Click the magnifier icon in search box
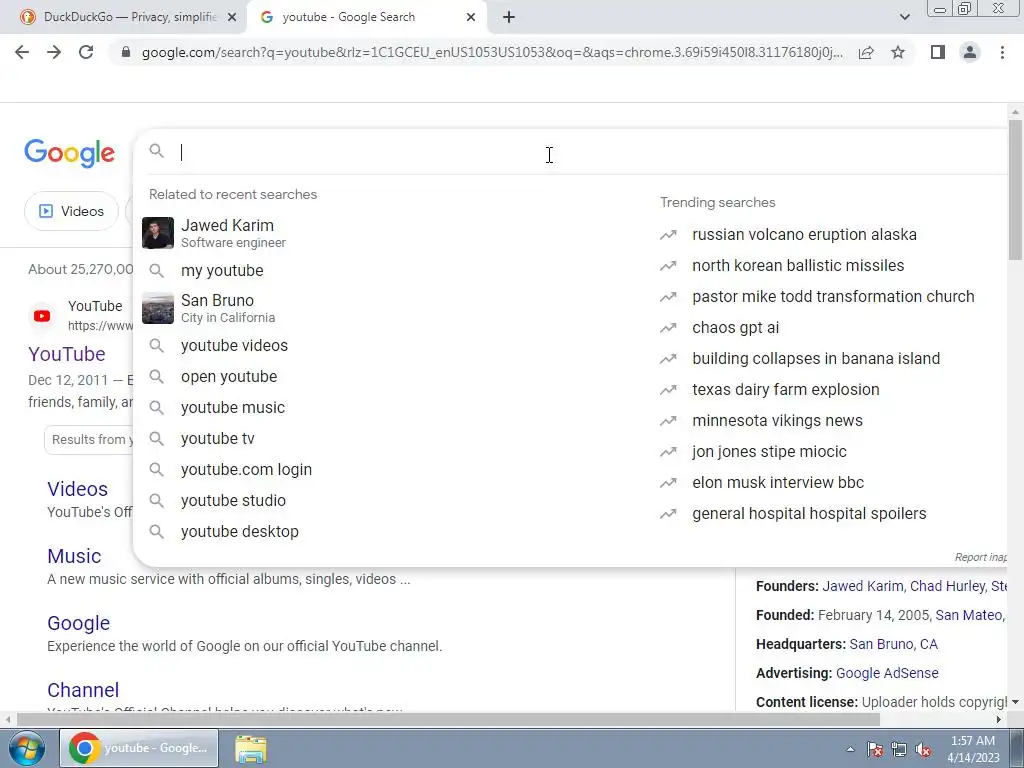Viewport: 1024px width, 768px height. click(156, 151)
